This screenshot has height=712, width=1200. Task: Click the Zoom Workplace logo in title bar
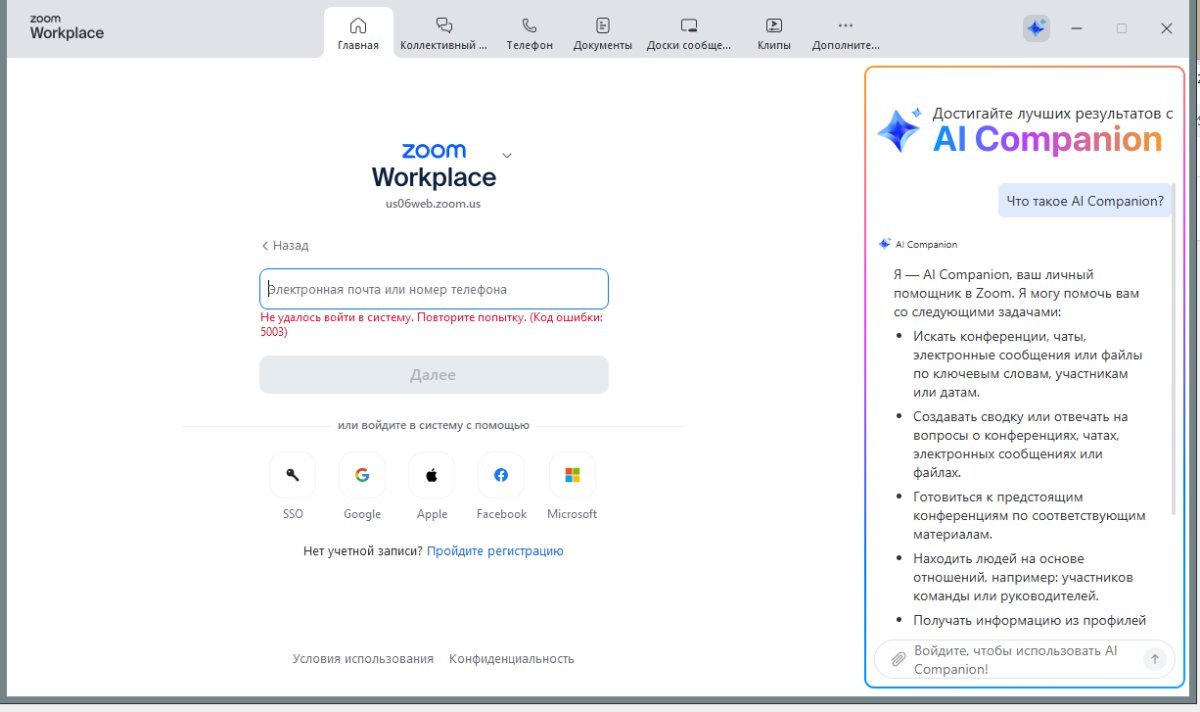point(66,27)
